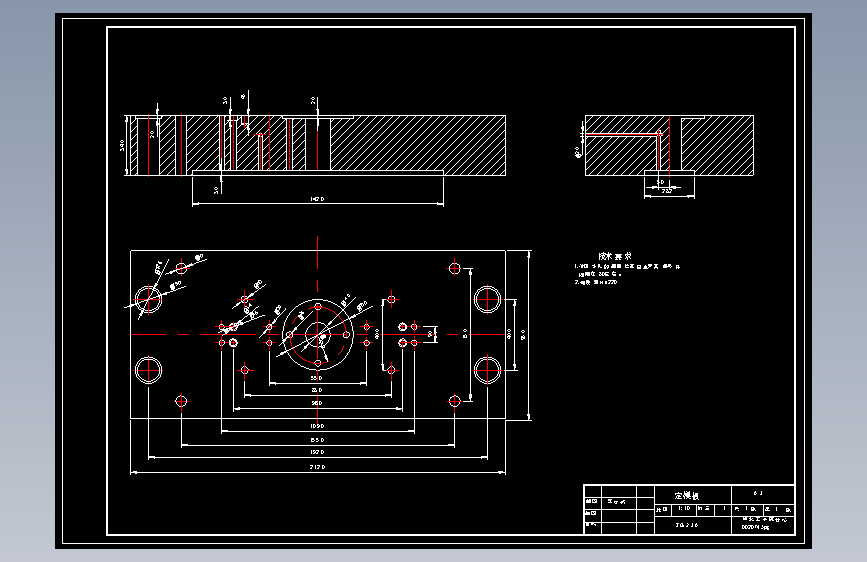Click the 技术要求 heading text

pos(615,256)
